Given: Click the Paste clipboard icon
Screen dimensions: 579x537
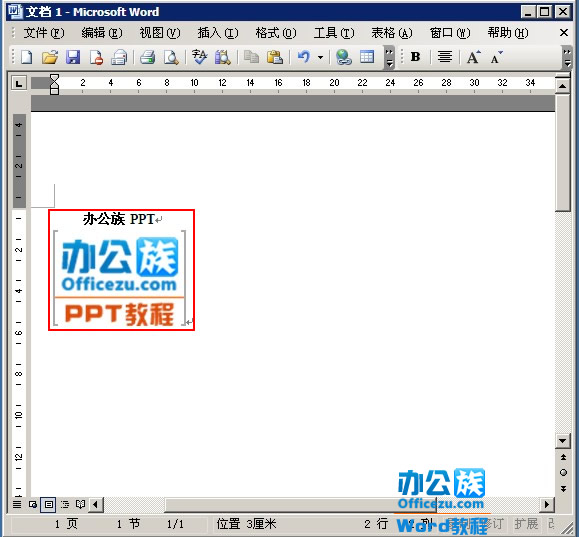Looking at the screenshot, I should pyautogui.click(x=275, y=58).
